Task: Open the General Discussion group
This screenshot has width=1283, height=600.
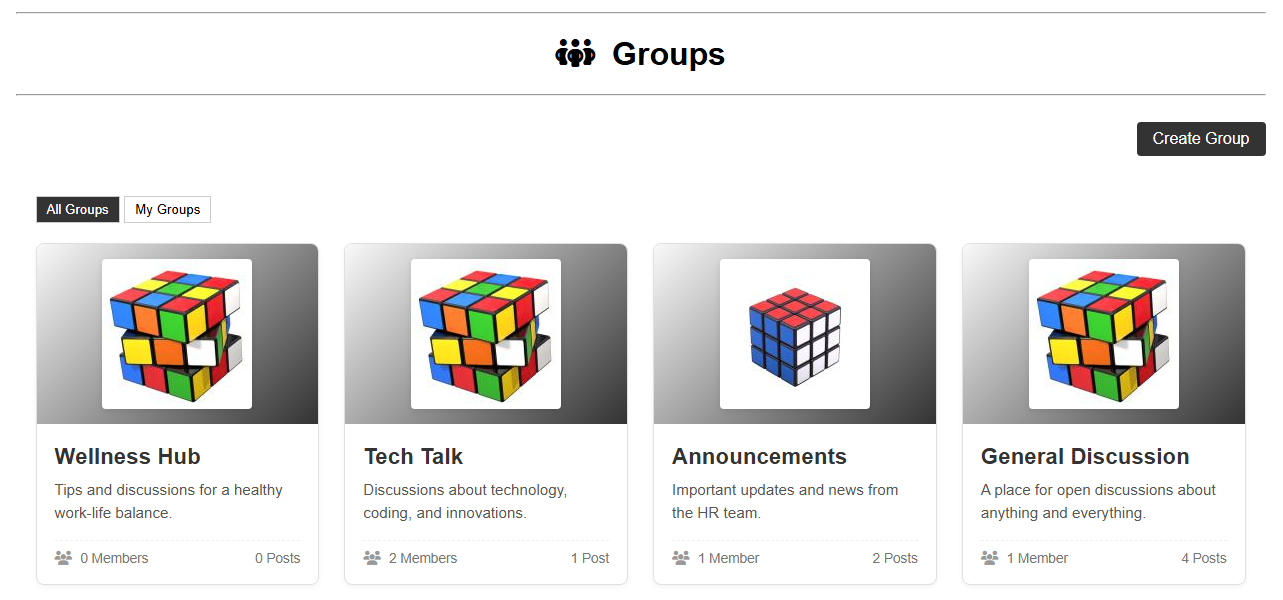Action: pyautogui.click(x=1084, y=456)
